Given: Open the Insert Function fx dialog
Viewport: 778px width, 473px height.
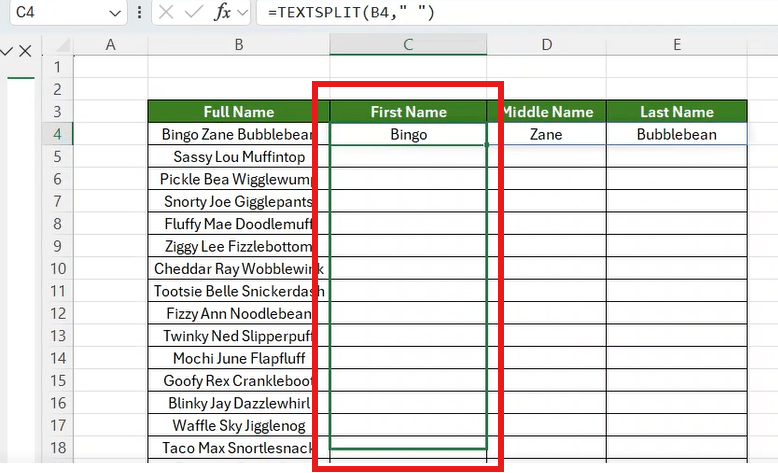Looking at the screenshot, I should coord(222,12).
